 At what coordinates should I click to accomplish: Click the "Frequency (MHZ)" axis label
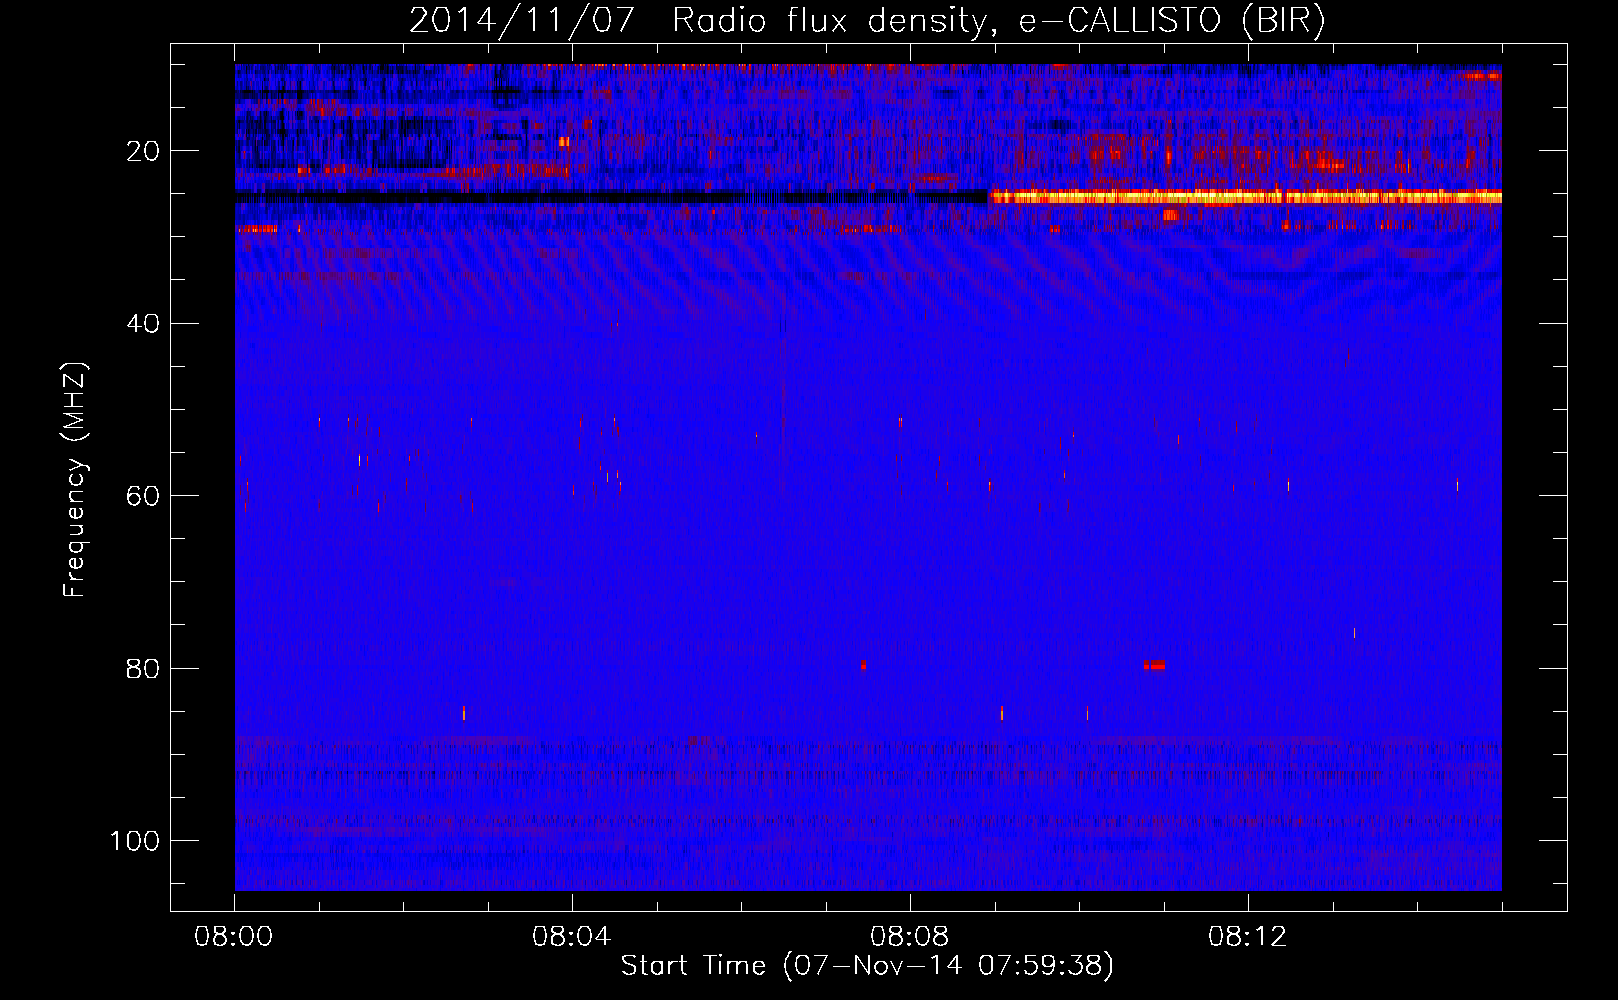click(75, 480)
